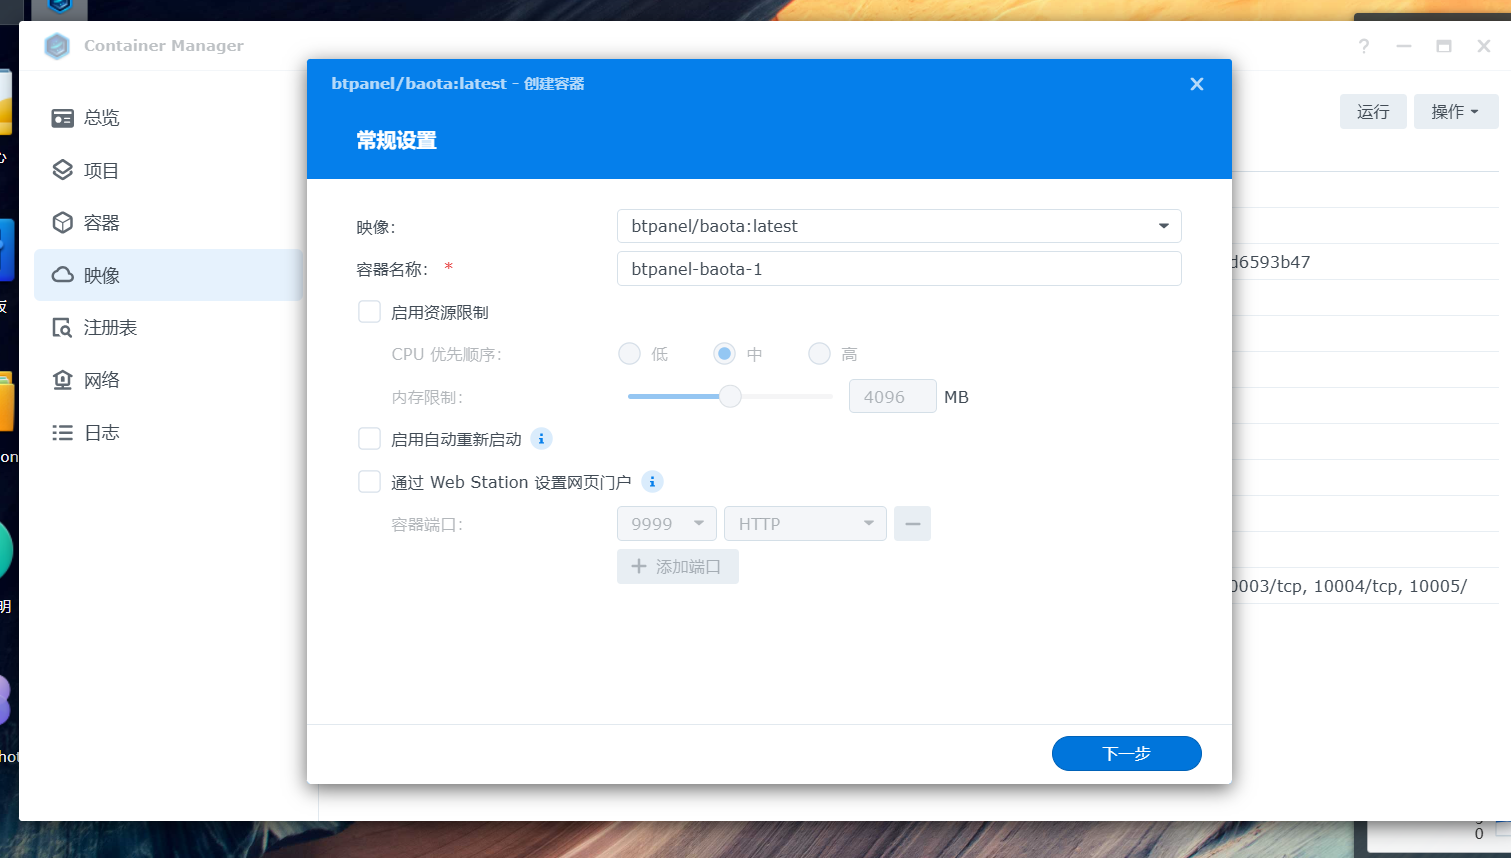
Task: Select CPU priority 低 radio button
Action: 629,354
